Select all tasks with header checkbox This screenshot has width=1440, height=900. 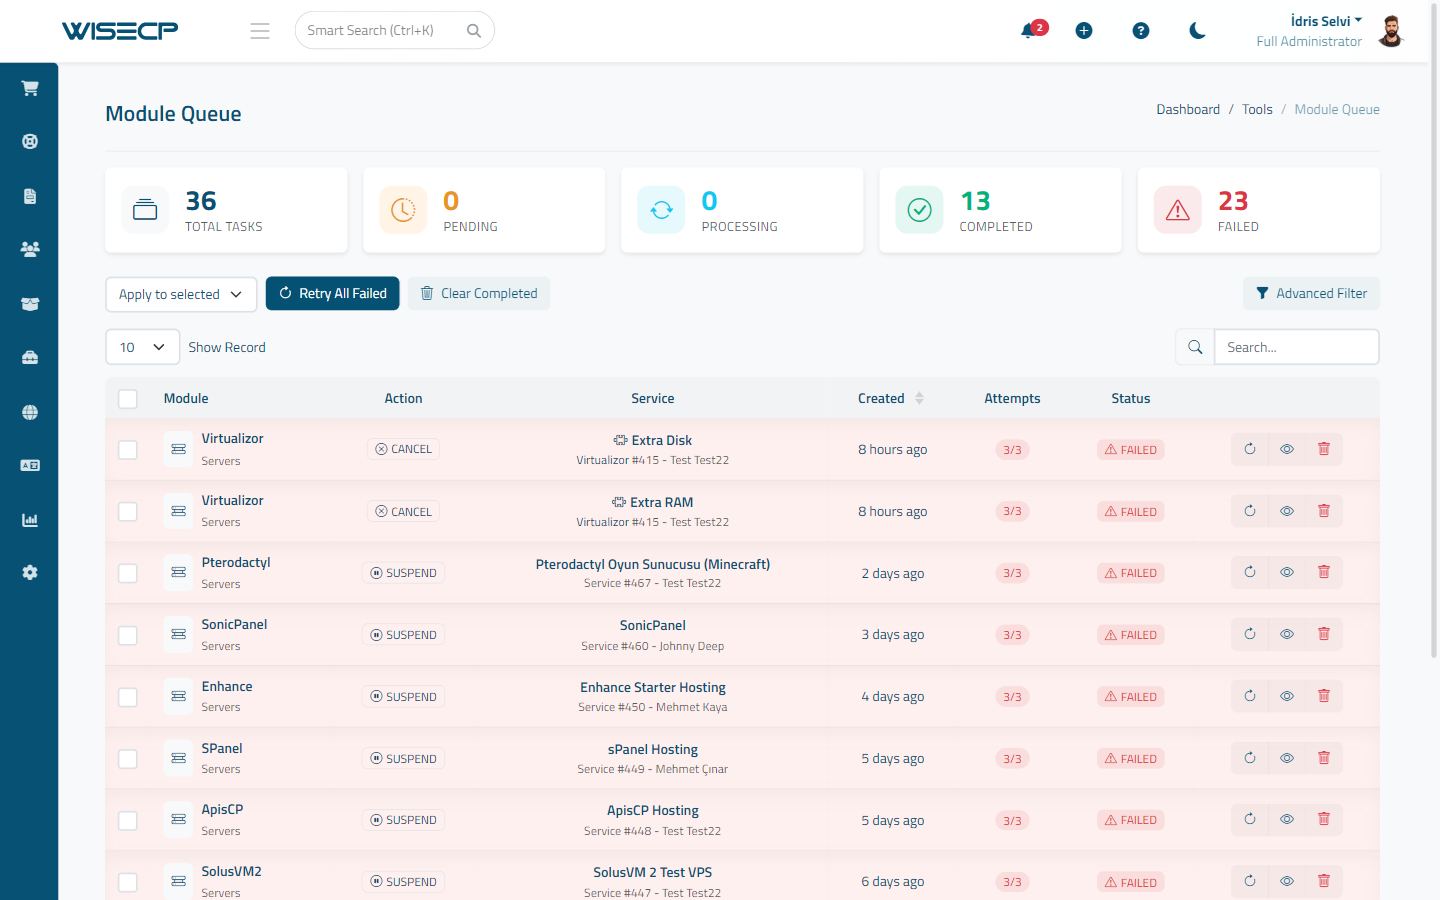128,399
